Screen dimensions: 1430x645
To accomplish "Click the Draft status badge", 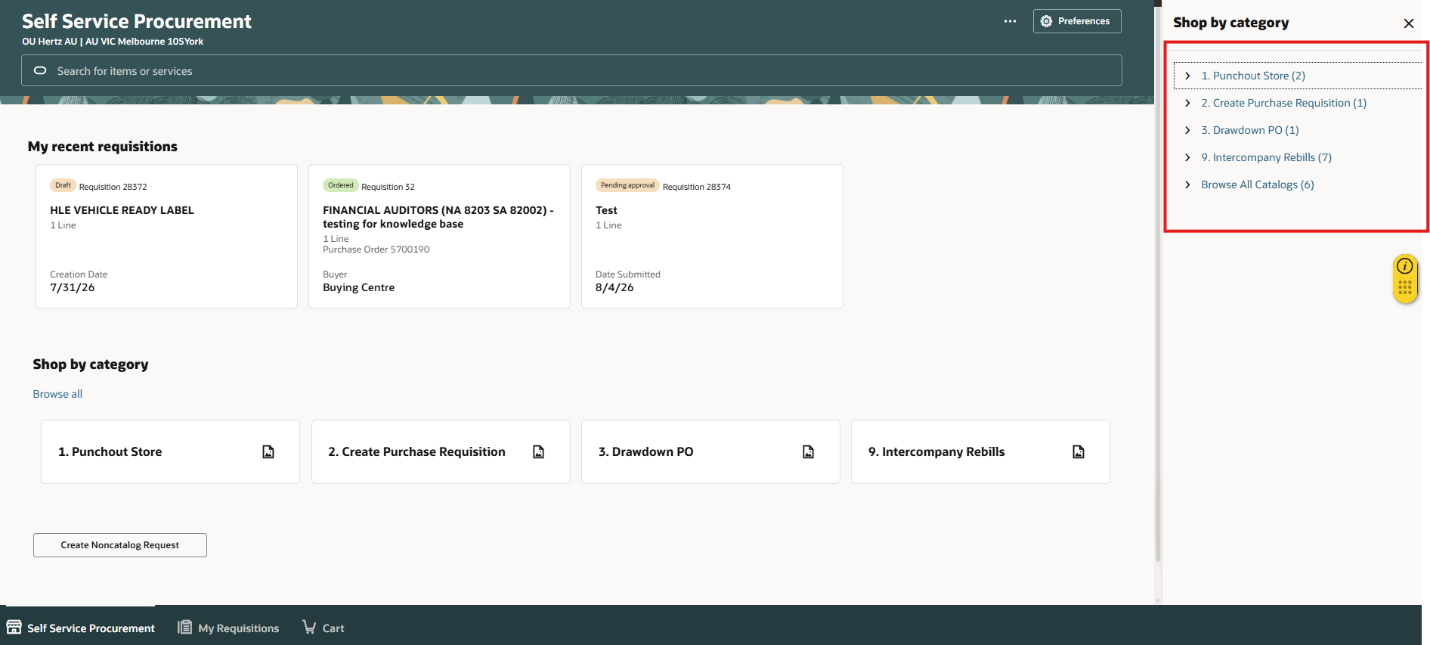I will tap(63, 185).
